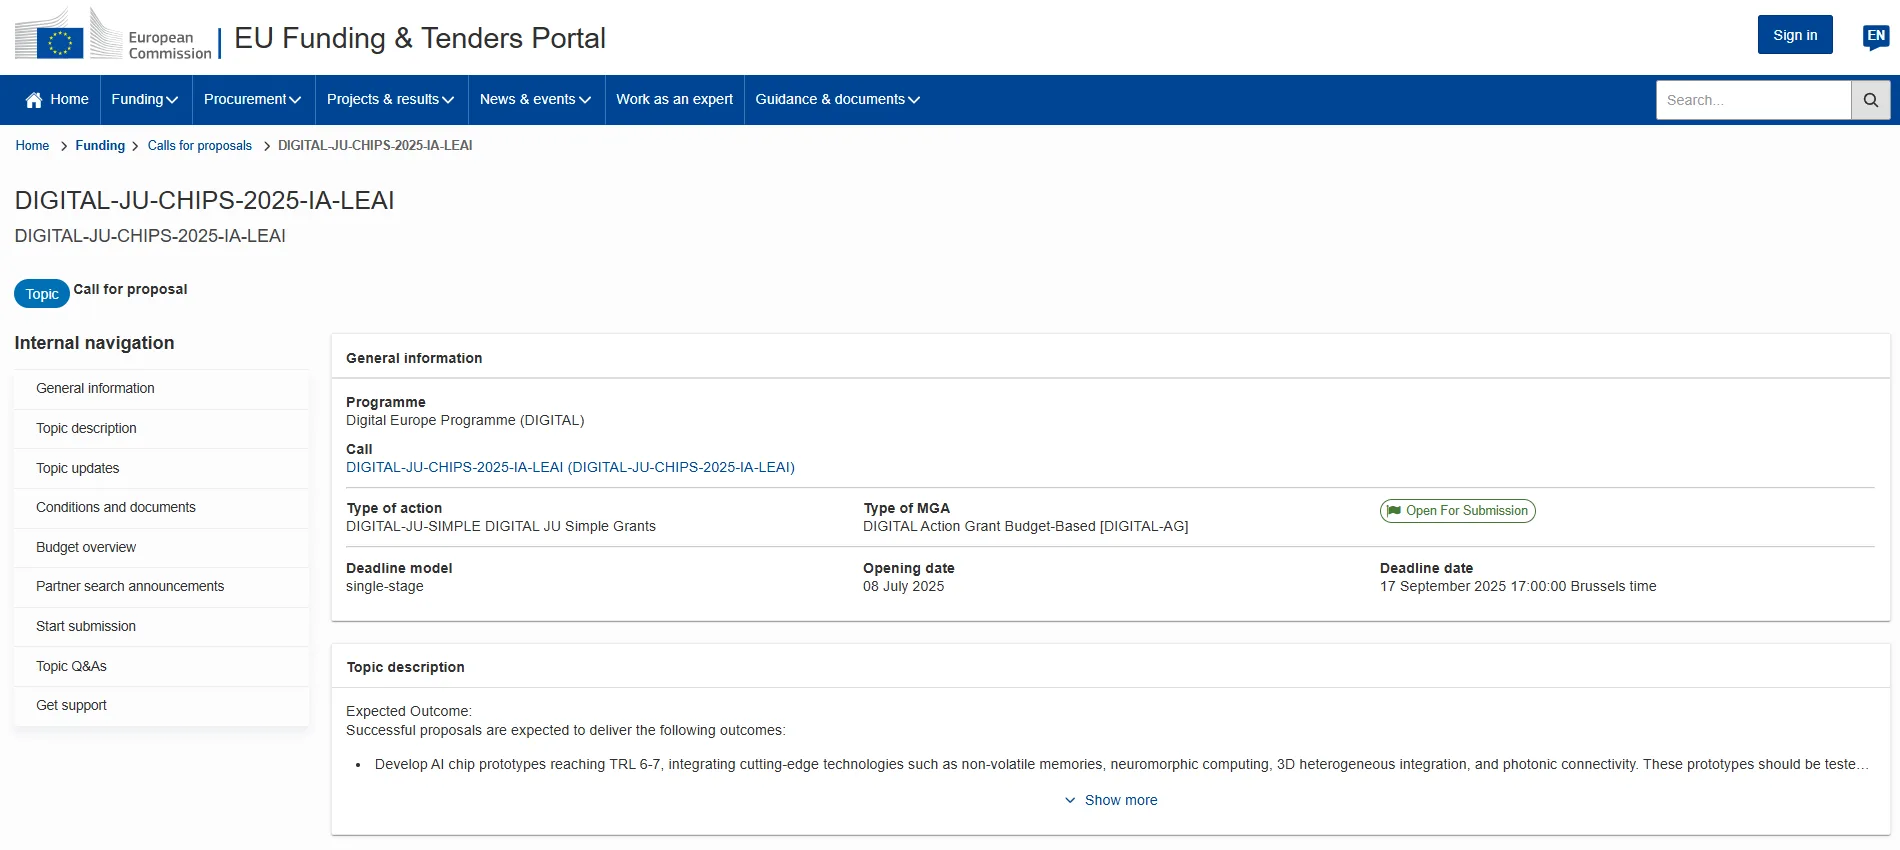Click the Show more chevron icon
This screenshot has height=850, width=1900.
click(x=1070, y=800)
